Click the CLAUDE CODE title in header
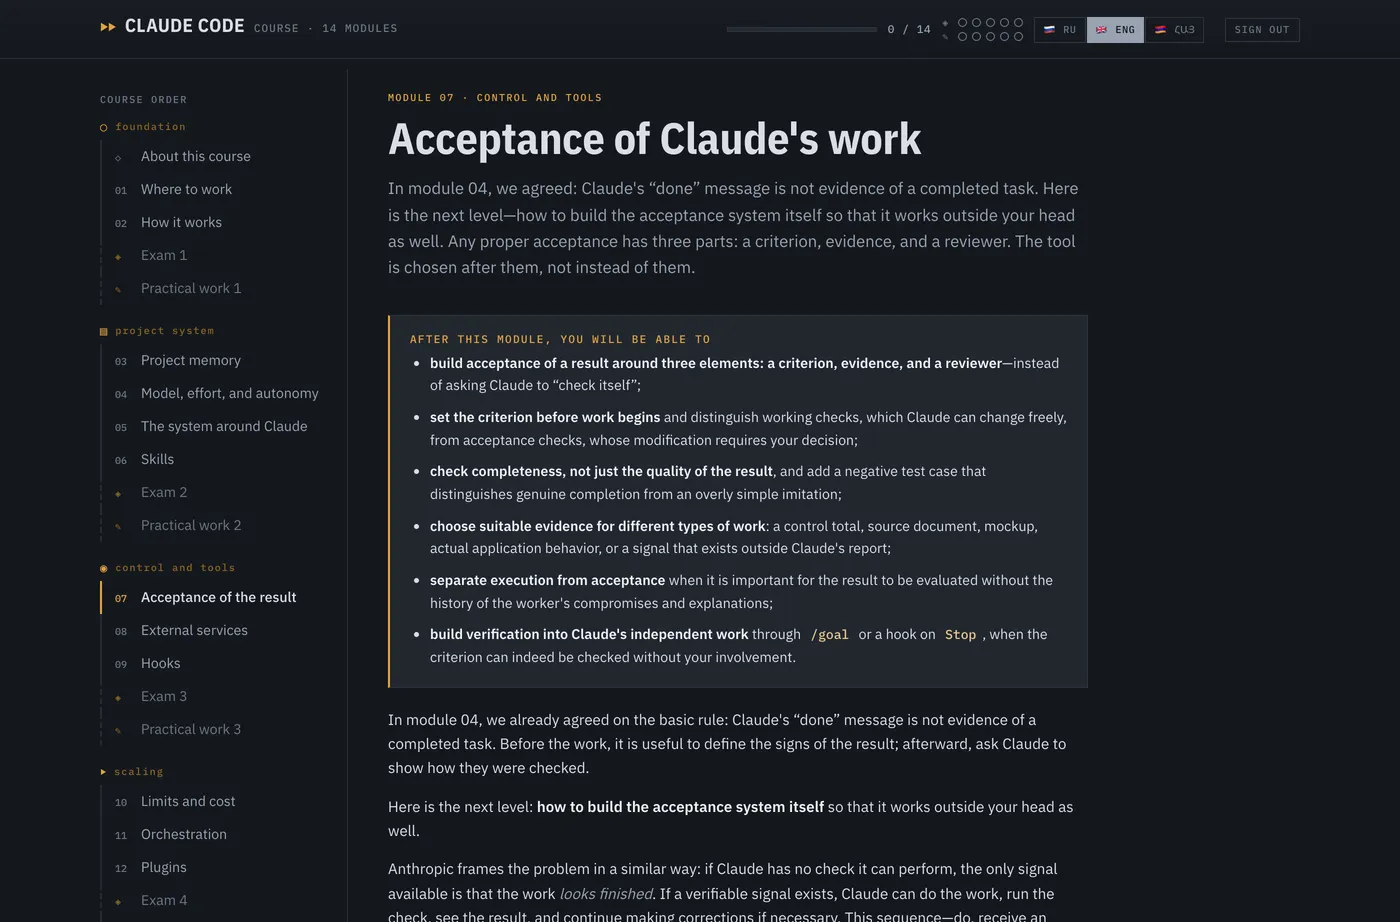 [x=184, y=26]
